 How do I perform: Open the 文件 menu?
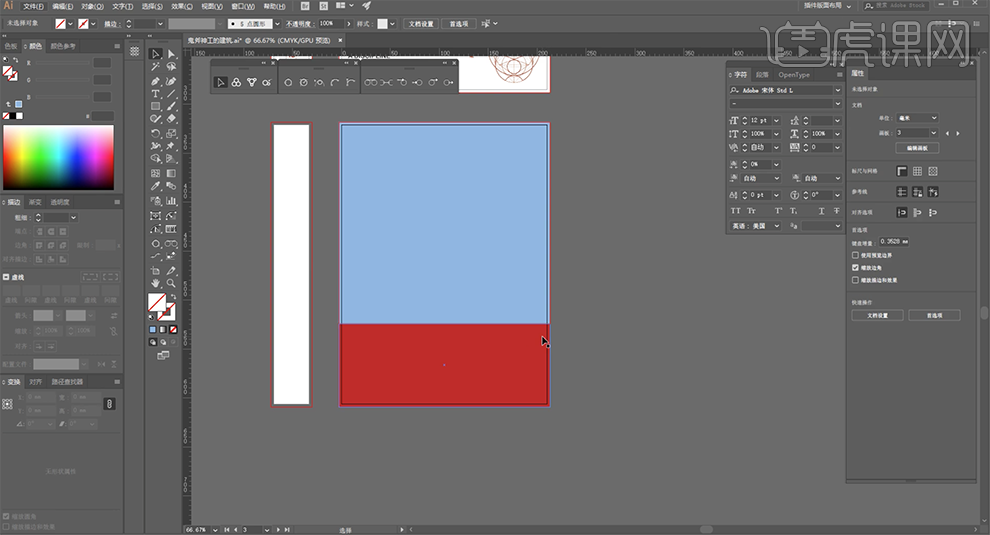(x=33, y=6)
